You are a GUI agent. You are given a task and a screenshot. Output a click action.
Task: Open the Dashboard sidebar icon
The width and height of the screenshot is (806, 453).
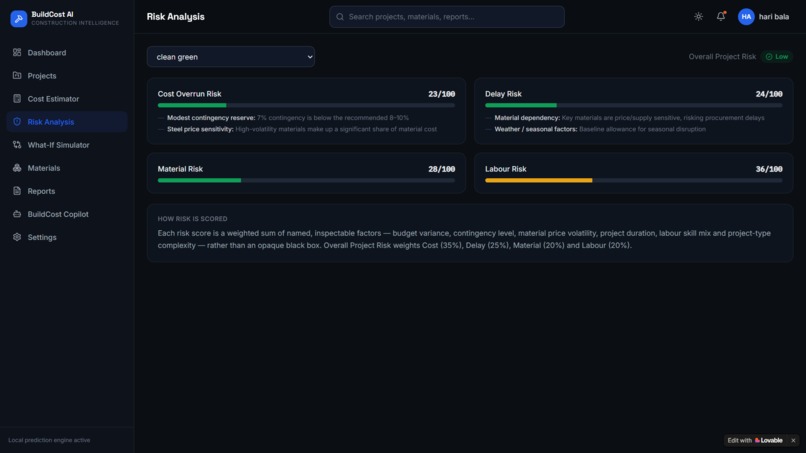point(17,52)
